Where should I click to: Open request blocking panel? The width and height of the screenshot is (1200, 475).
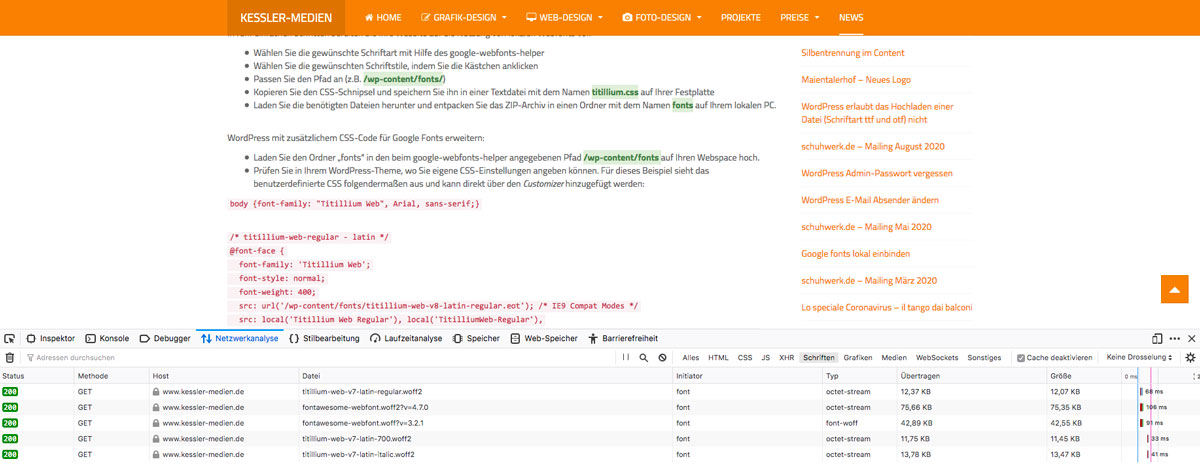coord(662,357)
